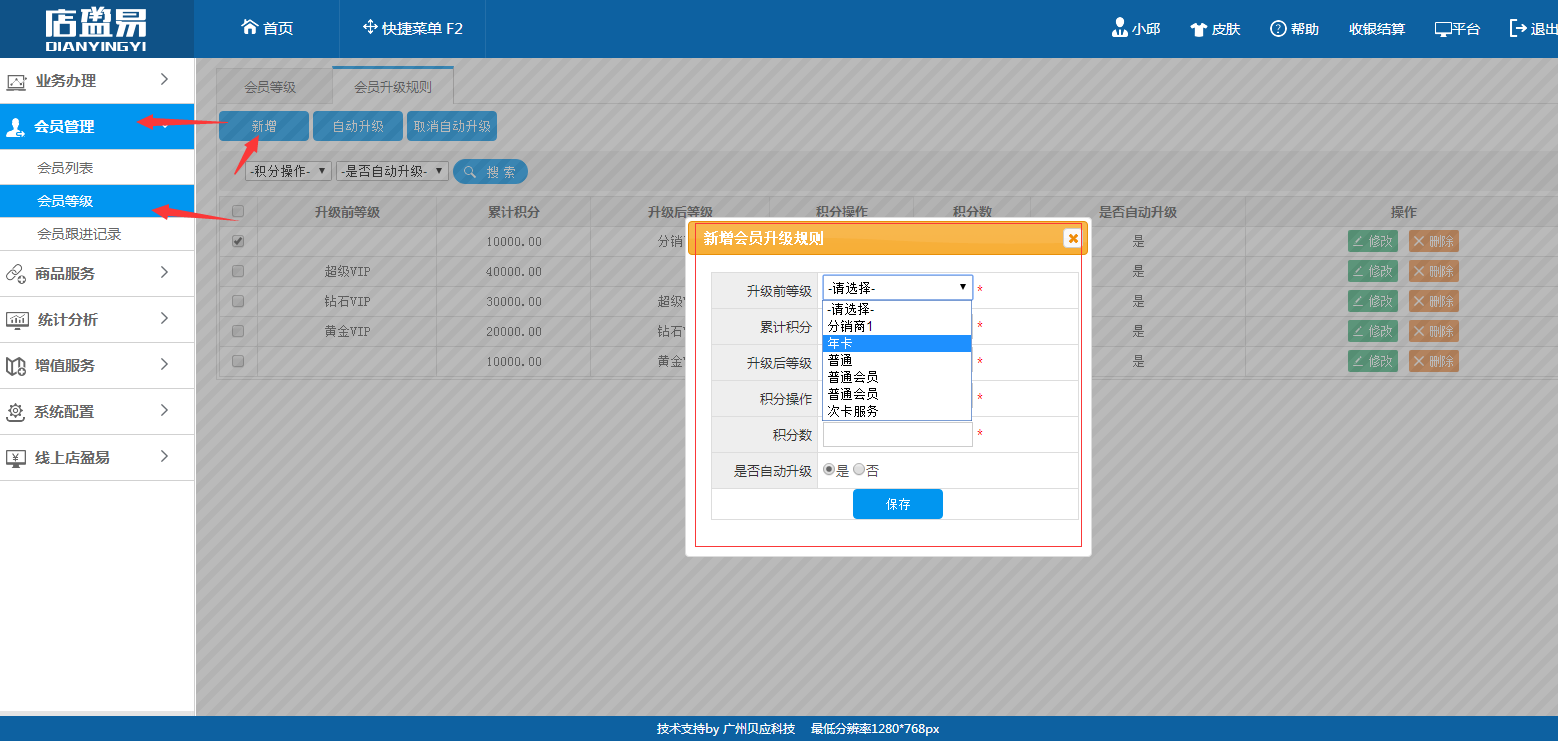Choose 分销商1 from the dropdown list
The image size is (1558, 741).
[897, 326]
